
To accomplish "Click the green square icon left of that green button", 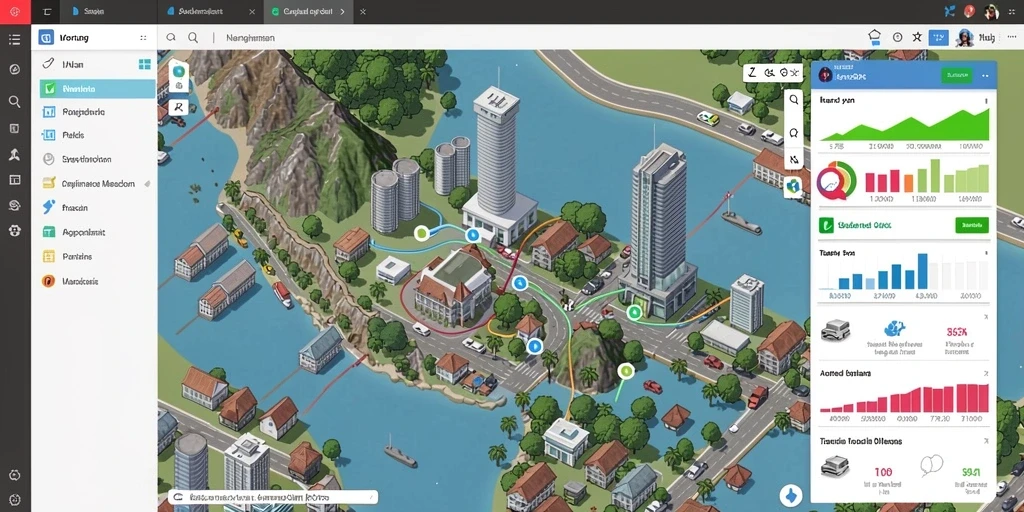I will 826,225.
